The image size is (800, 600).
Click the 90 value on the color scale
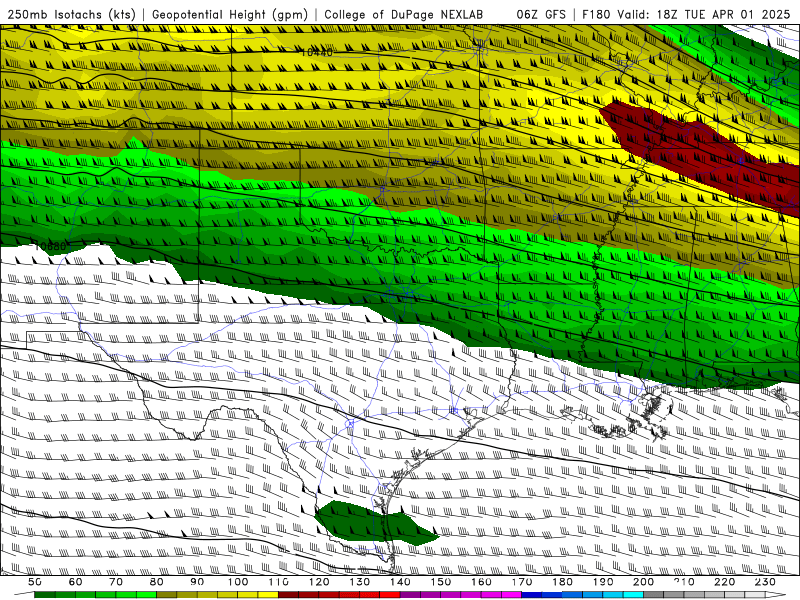(x=197, y=582)
